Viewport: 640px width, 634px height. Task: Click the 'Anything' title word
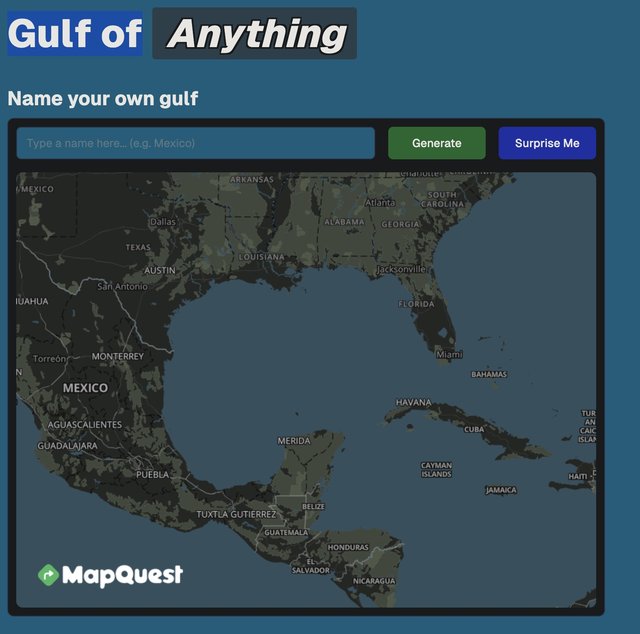pyautogui.click(x=256, y=34)
